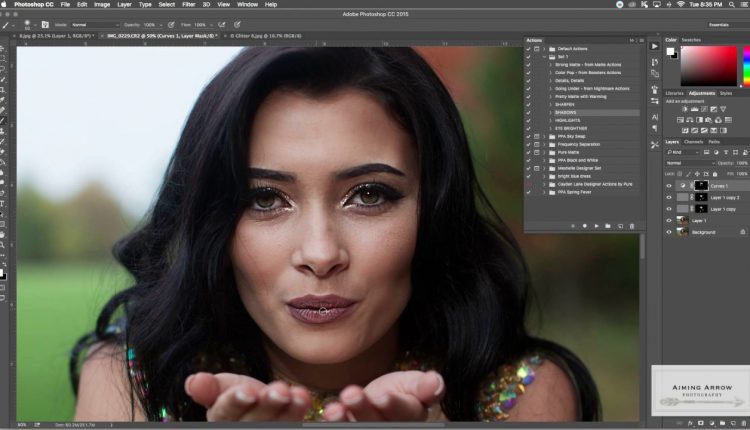Open the brush Mode dropdown

[x=95, y=24]
